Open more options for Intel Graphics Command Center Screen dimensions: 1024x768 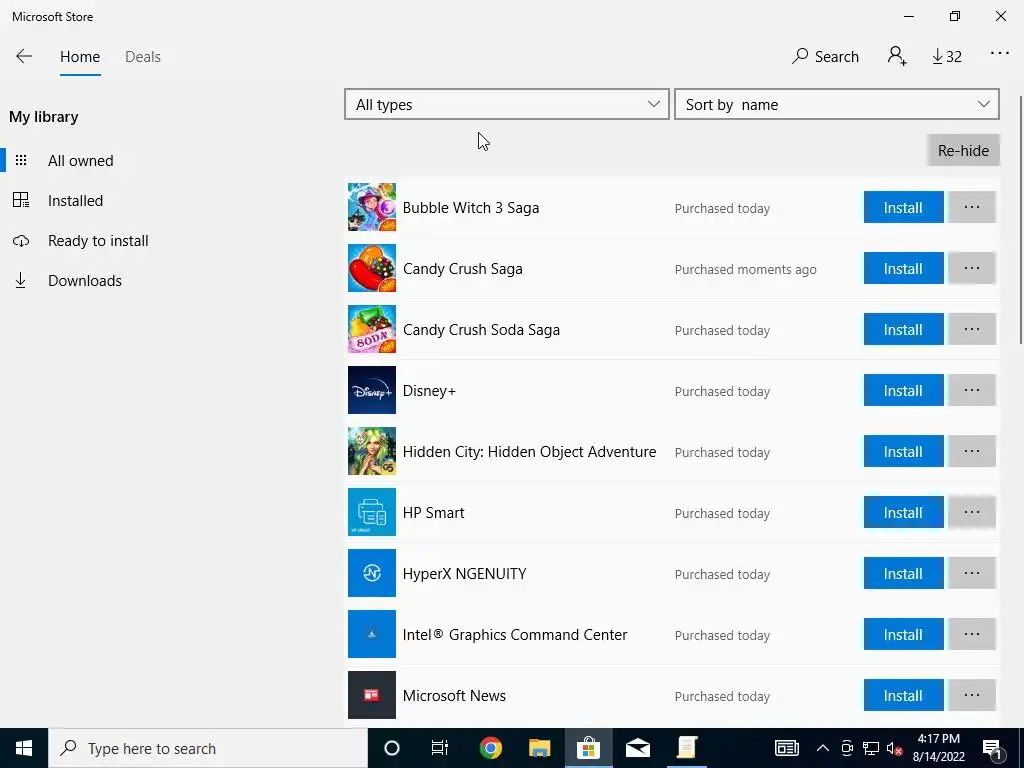pyautogui.click(x=972, y=634)
